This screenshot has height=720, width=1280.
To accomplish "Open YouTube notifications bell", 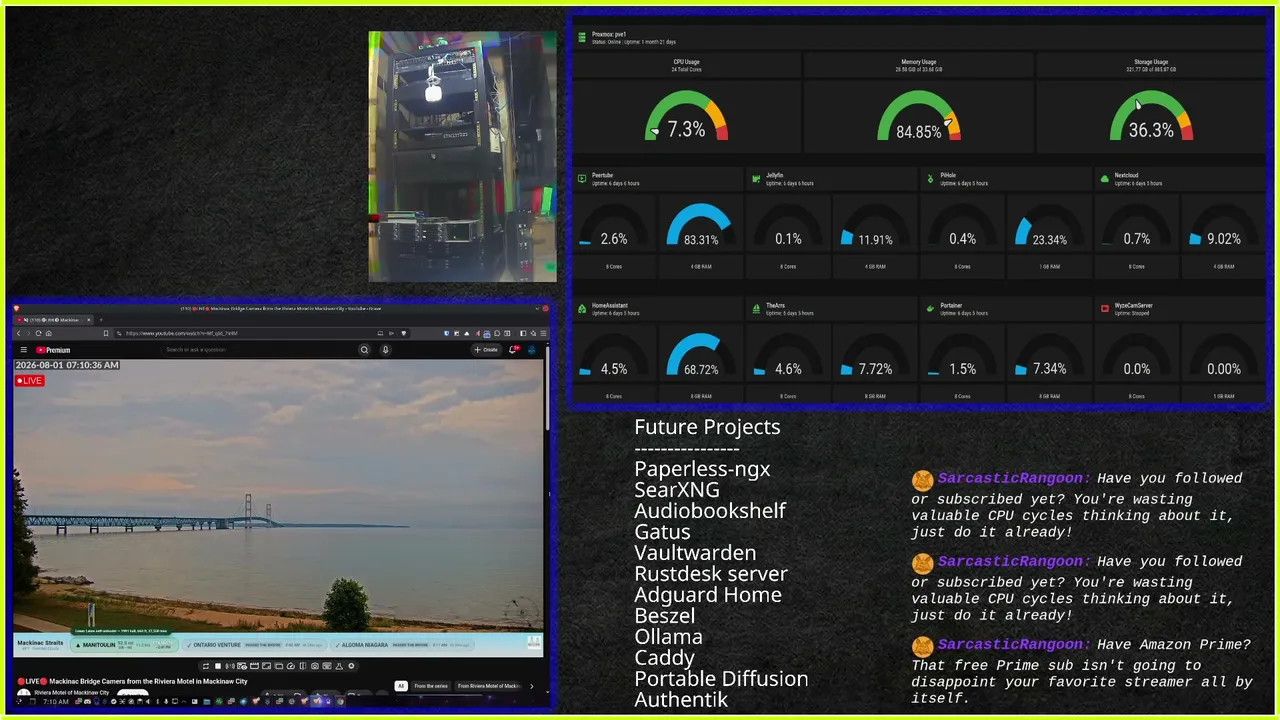I will [514, 350].
